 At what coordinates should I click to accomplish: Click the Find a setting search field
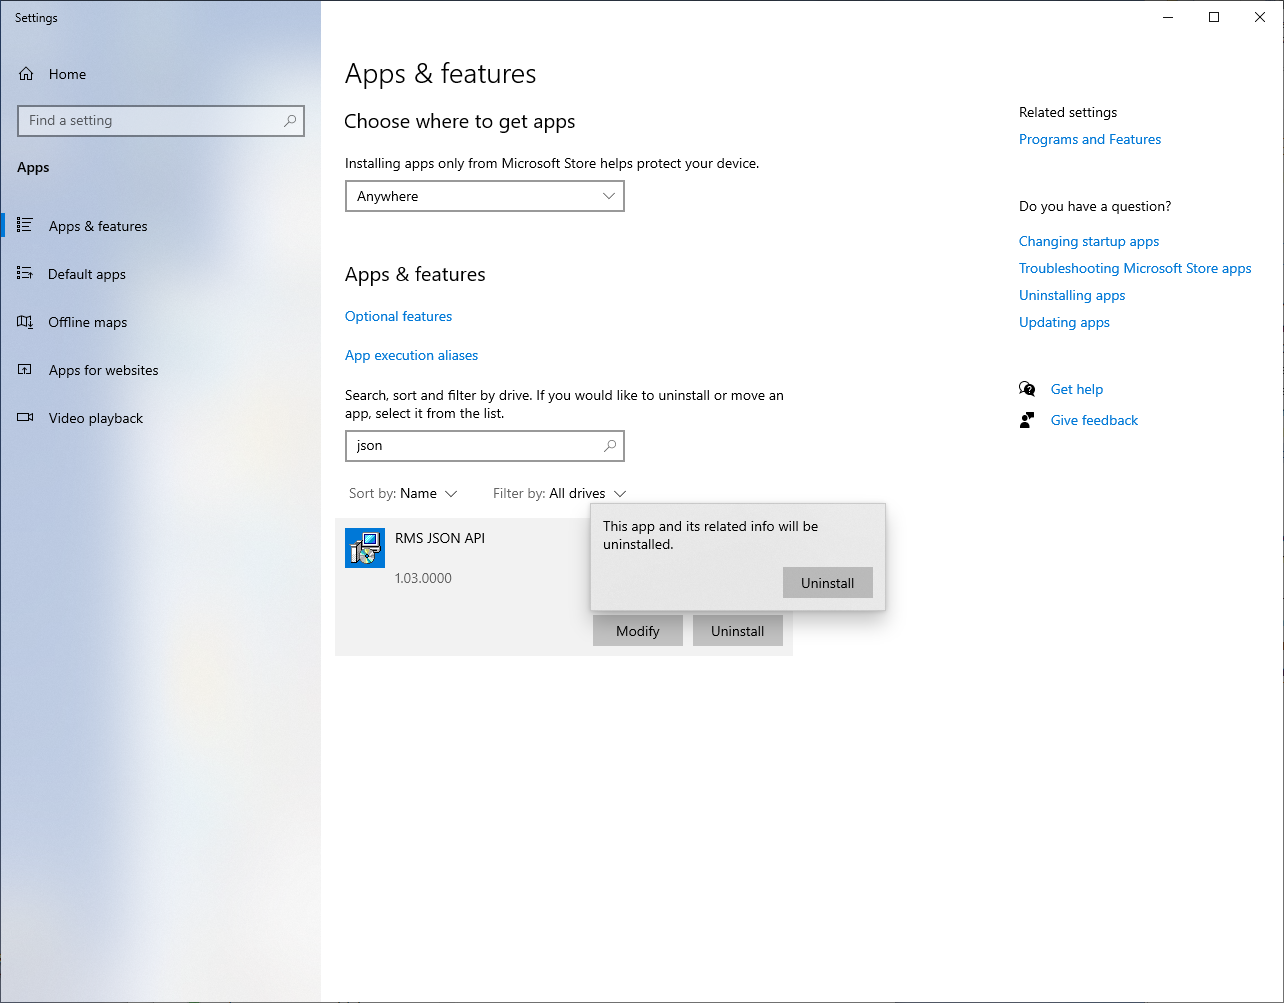161,120
